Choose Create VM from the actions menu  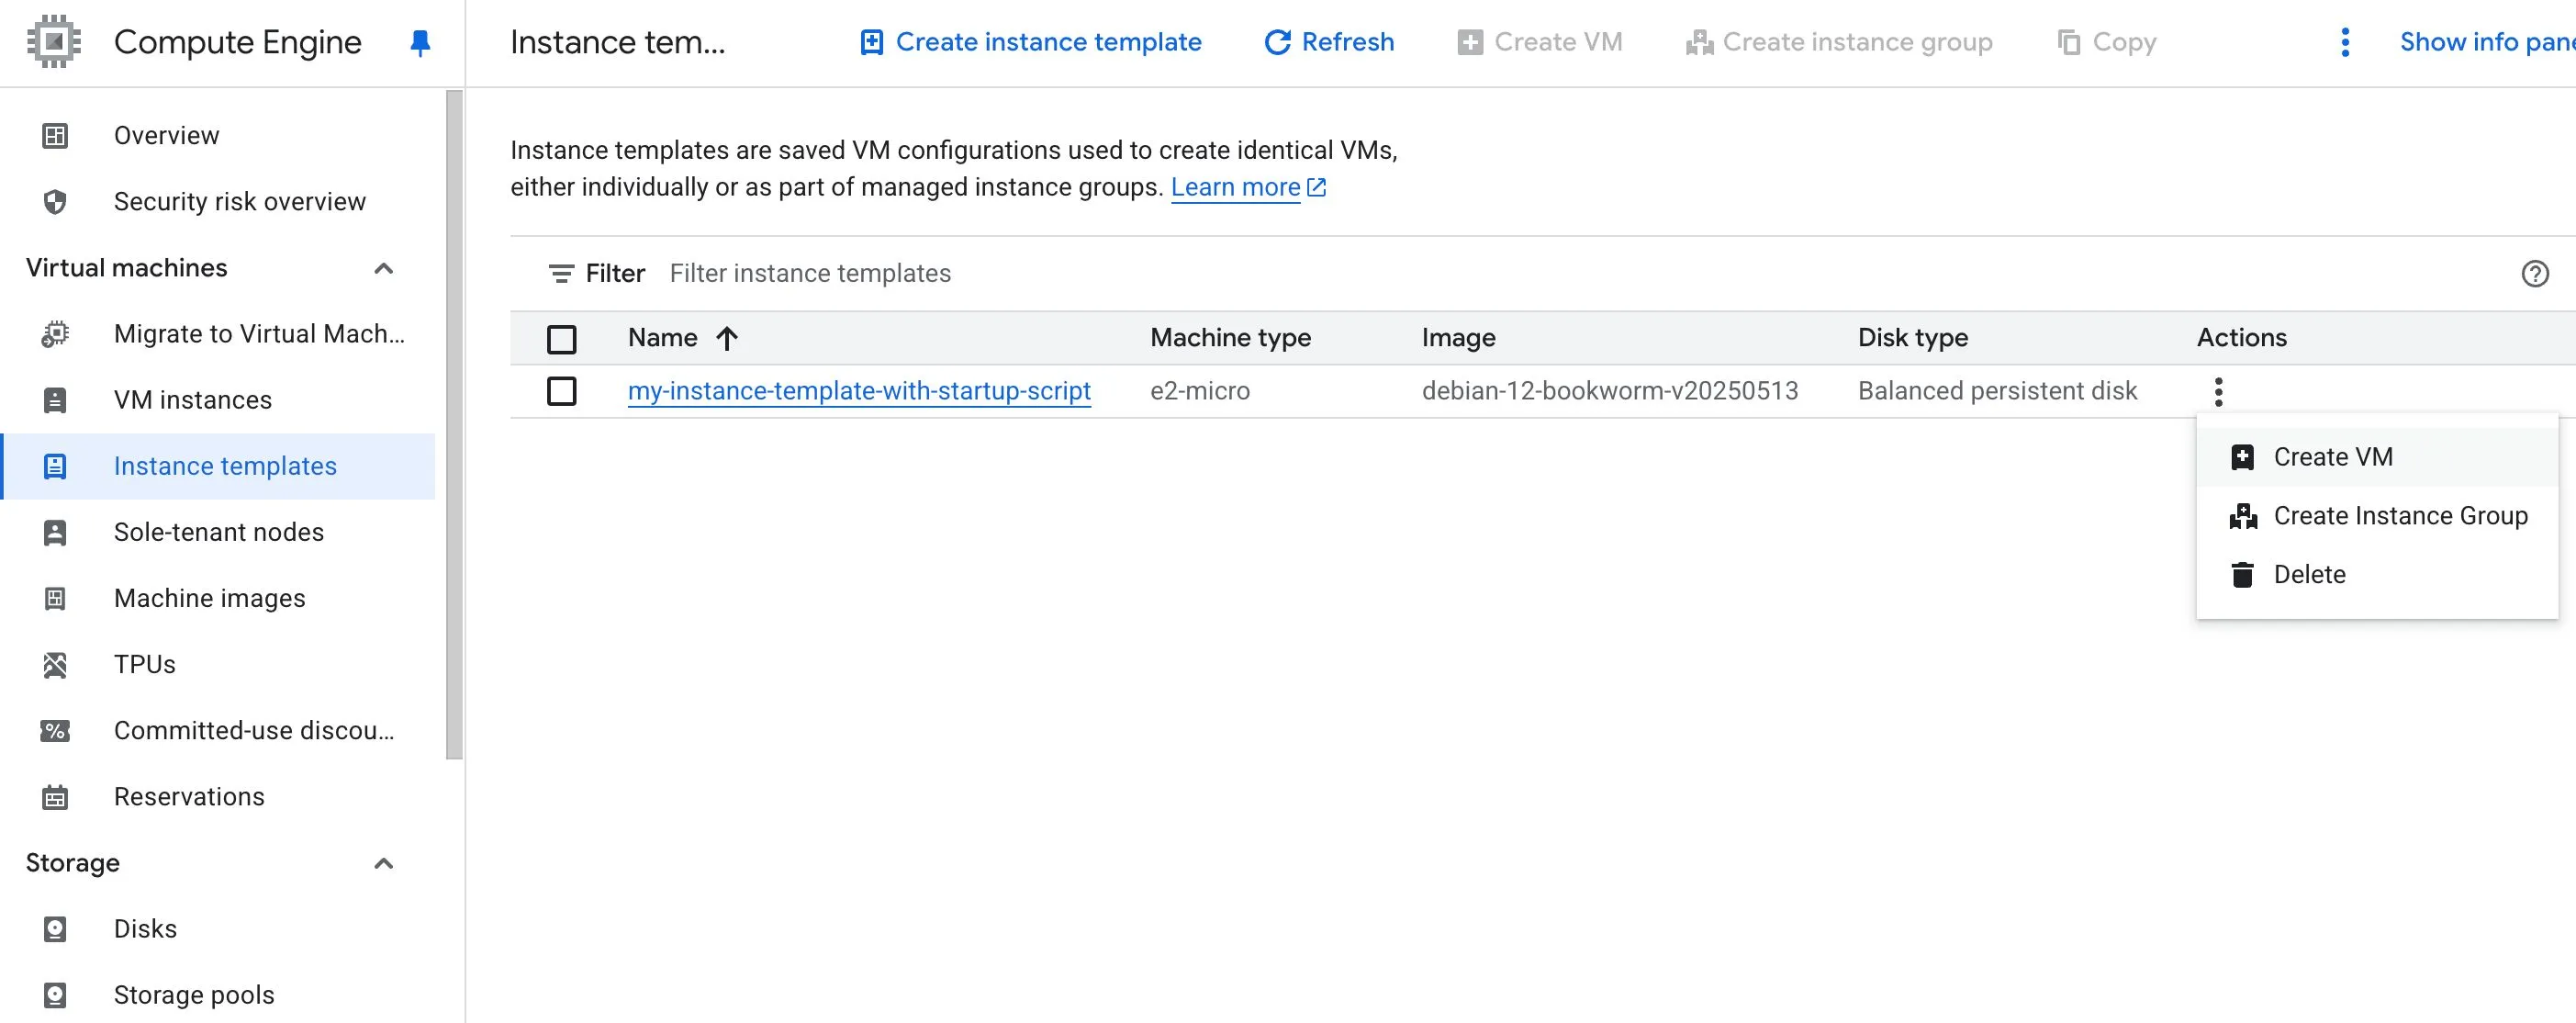tap(2376, 457)
